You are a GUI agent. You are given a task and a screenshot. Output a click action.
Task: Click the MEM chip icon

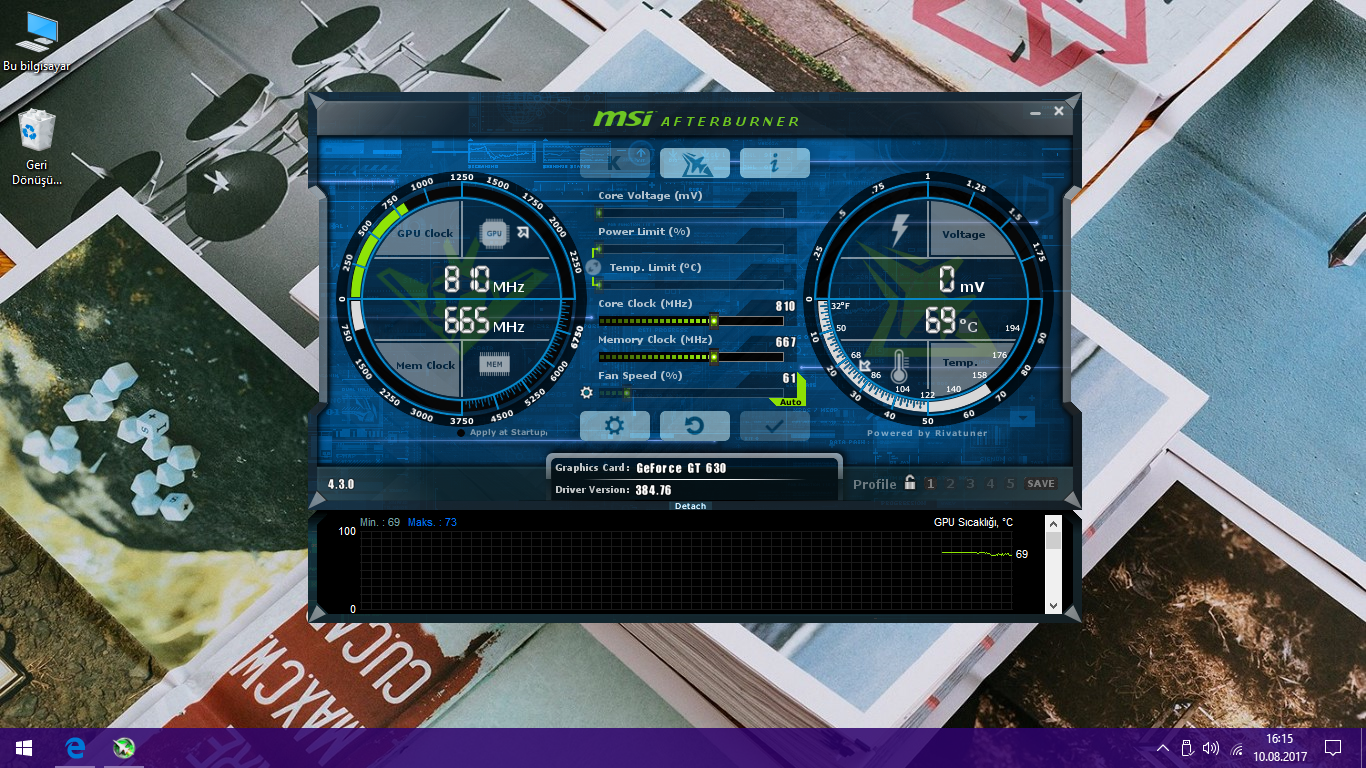494,365
